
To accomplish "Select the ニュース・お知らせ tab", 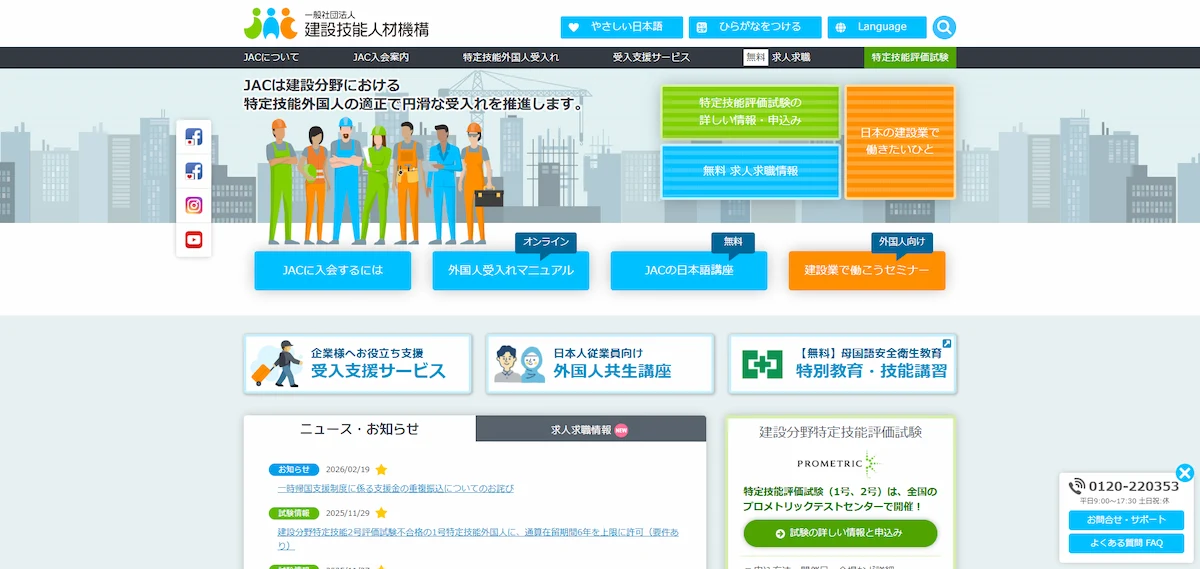I will tap(360, 429).
